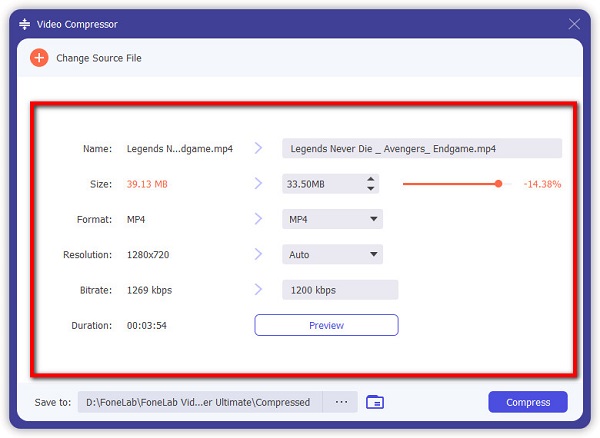
Task: Click the arrow chevron in the Name row
Action: tap(259, 148)
